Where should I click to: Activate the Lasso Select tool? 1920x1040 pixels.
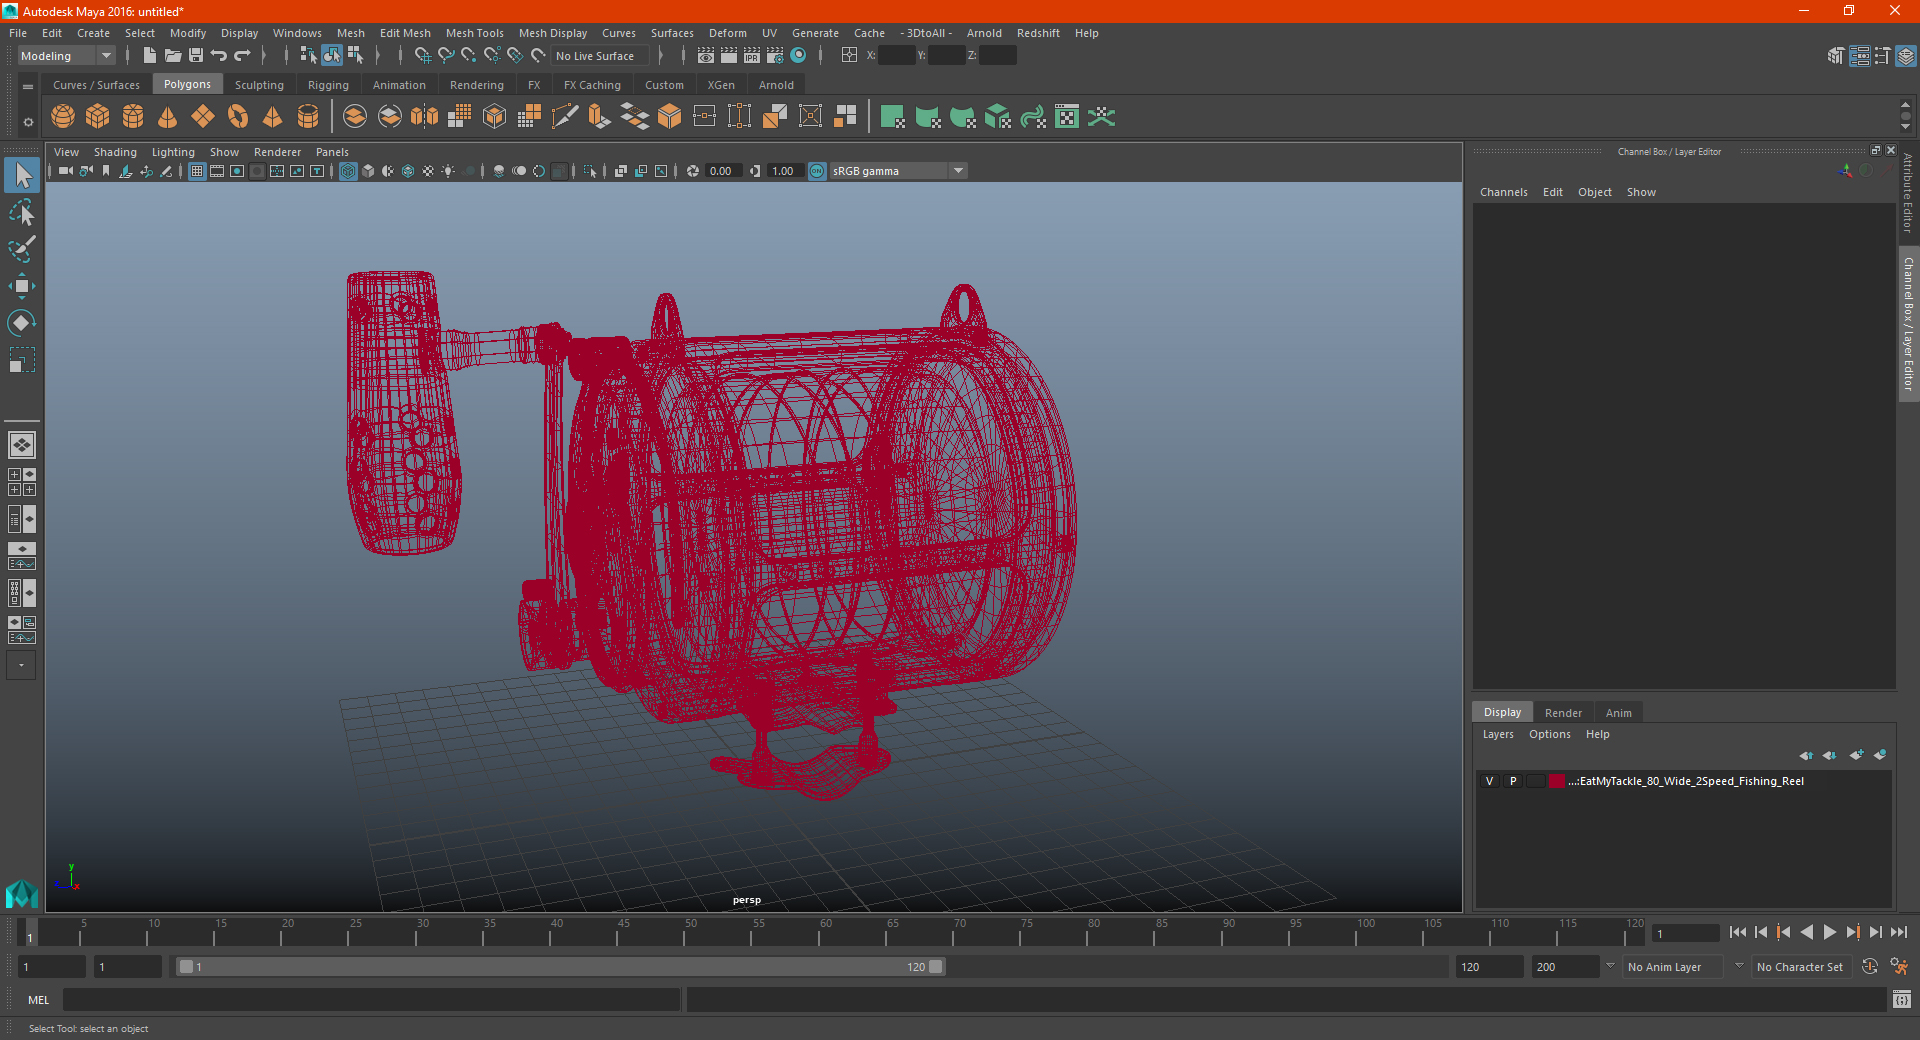coord(22,212)
